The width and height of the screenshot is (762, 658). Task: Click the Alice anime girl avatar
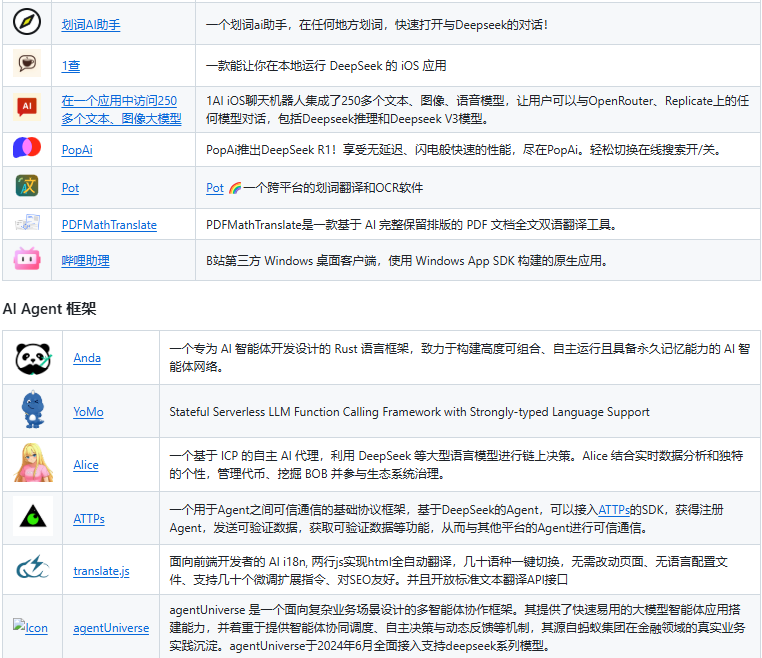coord(33,463)
